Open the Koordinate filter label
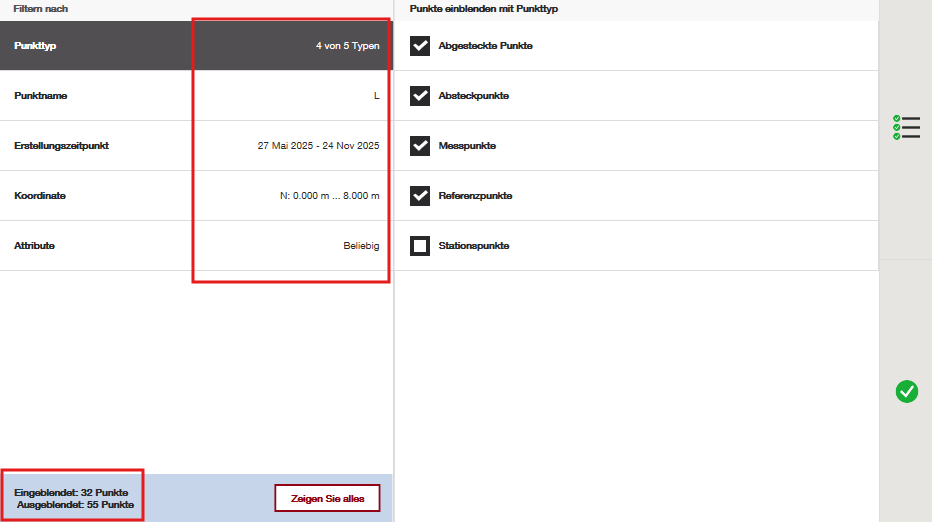This screenshot has height=522, width=932. point(40,196)
